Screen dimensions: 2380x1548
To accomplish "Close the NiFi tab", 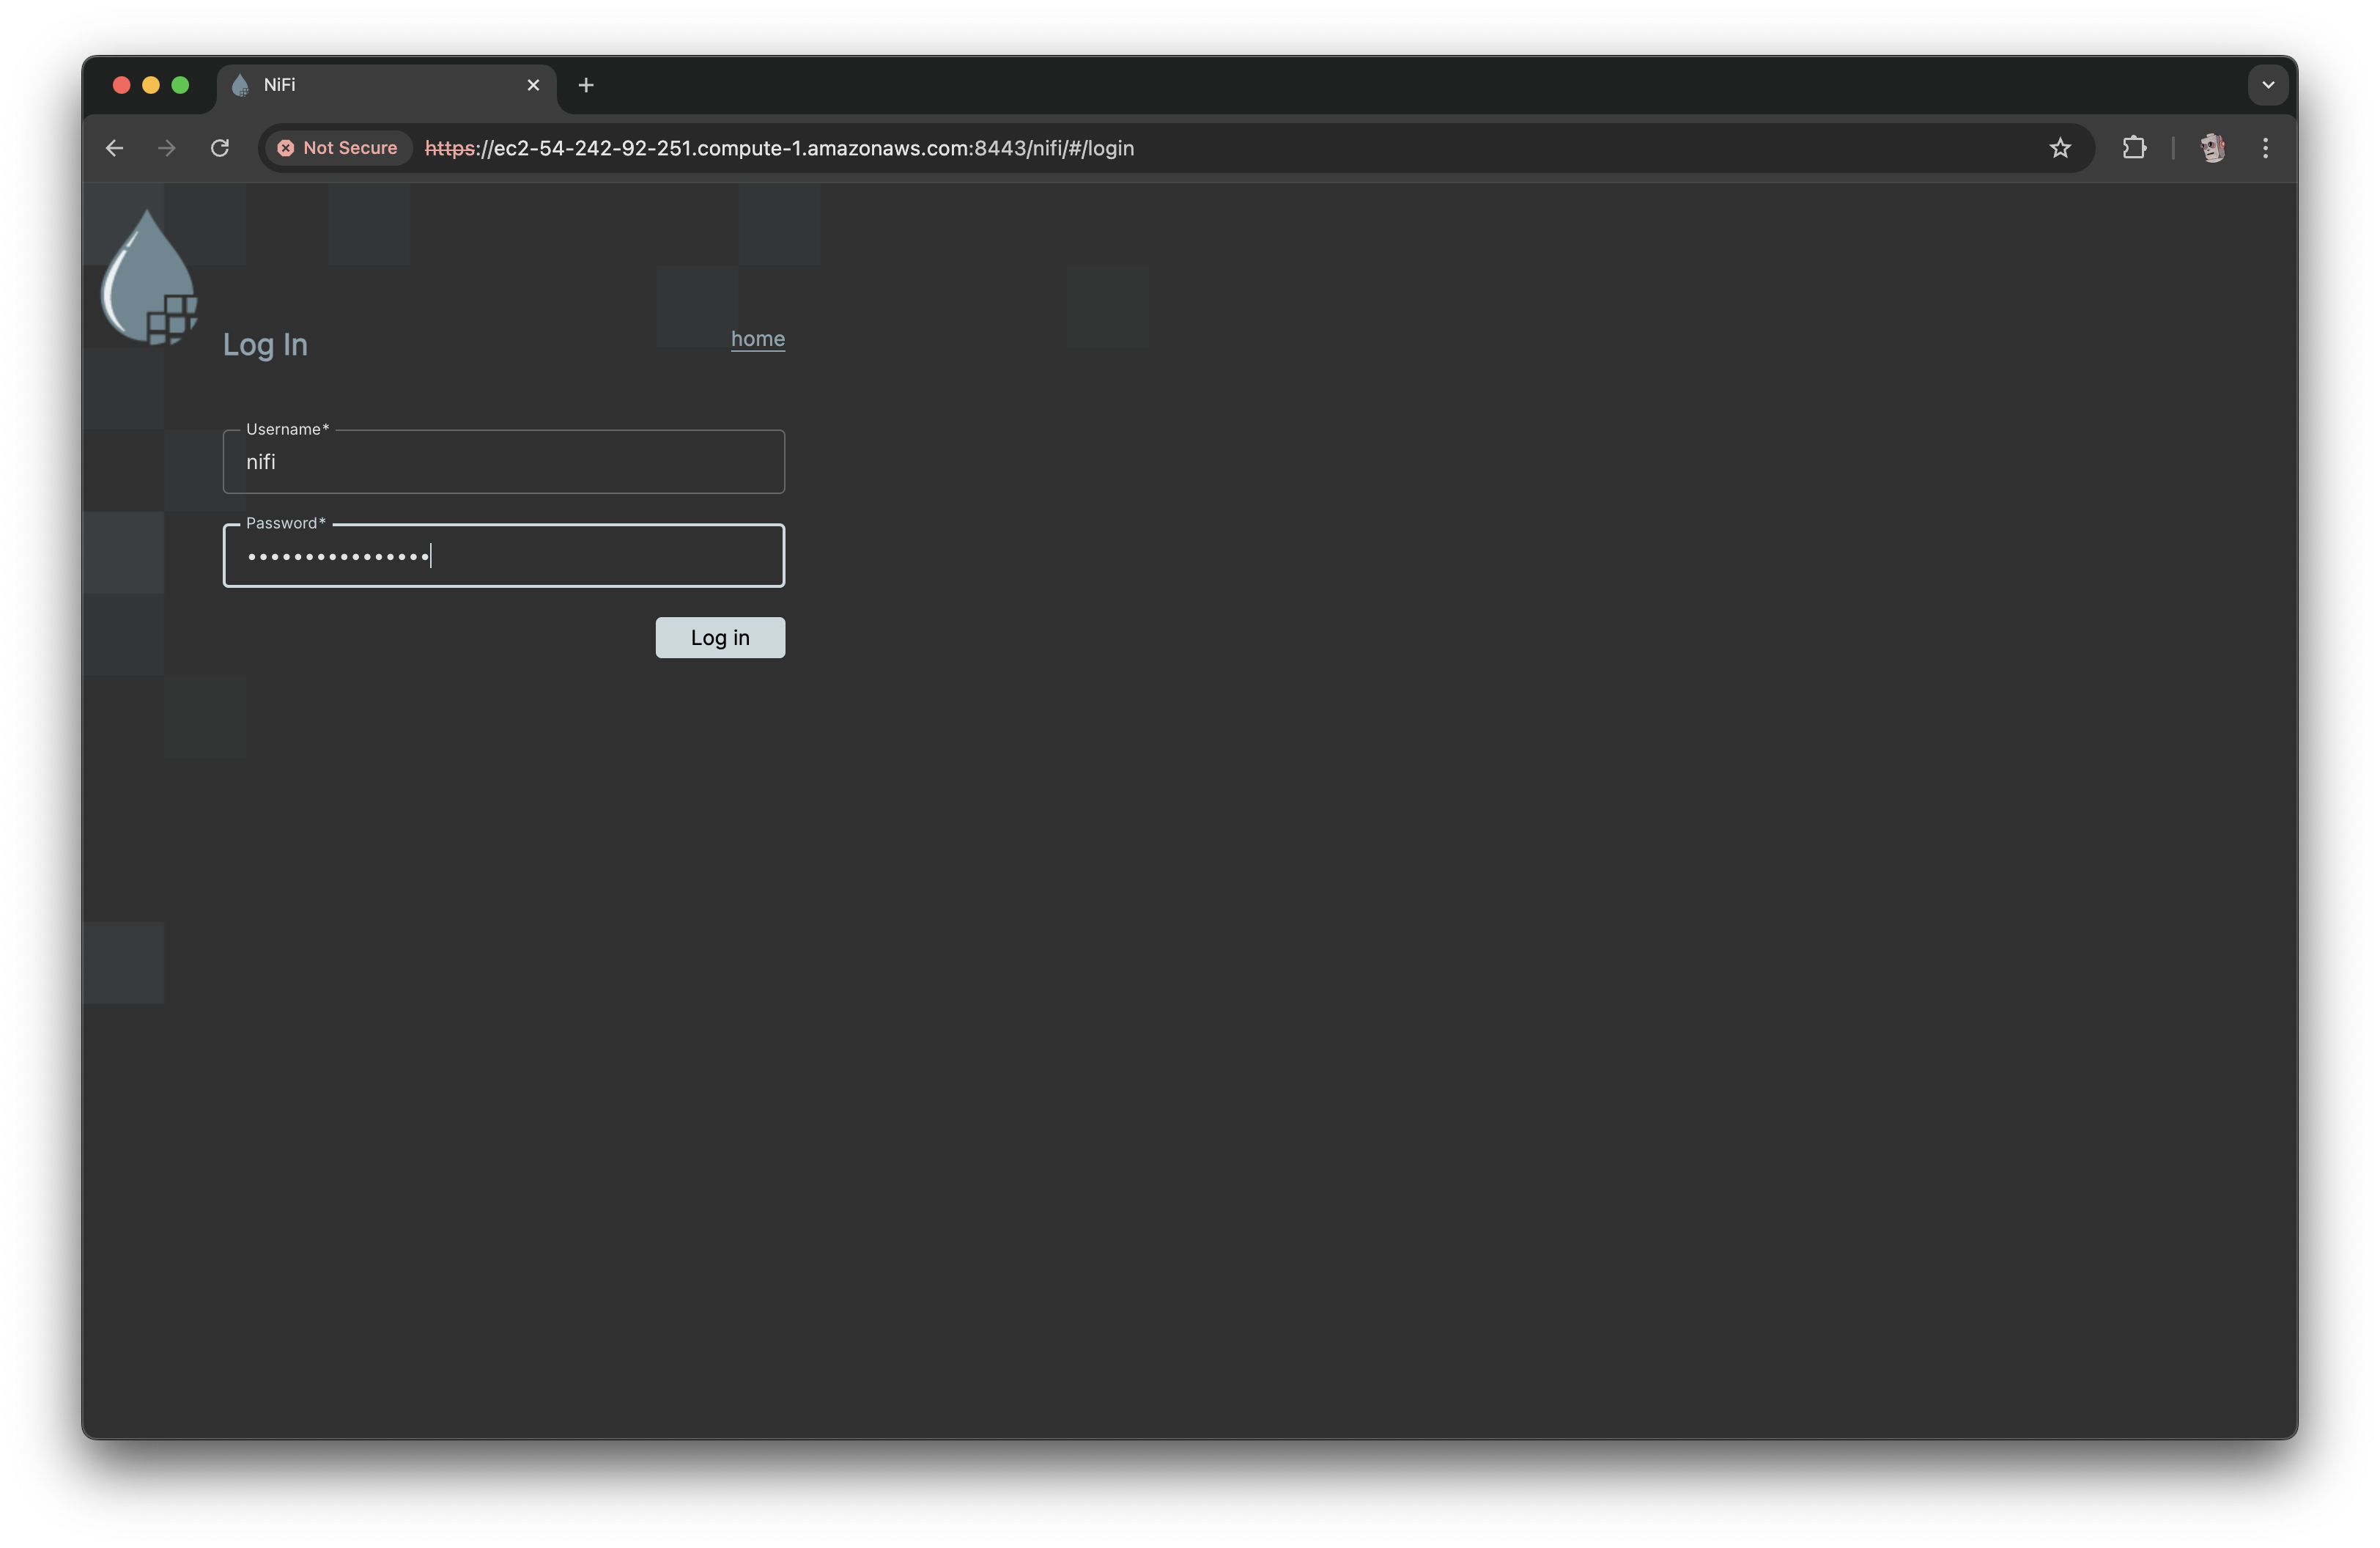I will click(533, 85).
